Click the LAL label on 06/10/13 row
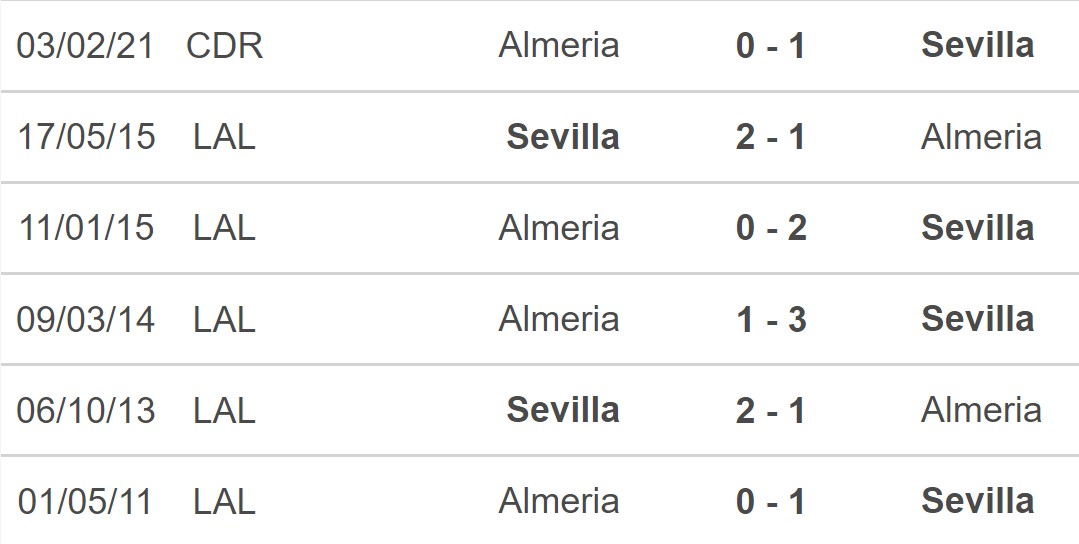Image resolution: width=1079 pixels, height=544 pixels. pyautogui.click(x=224, y=410)
